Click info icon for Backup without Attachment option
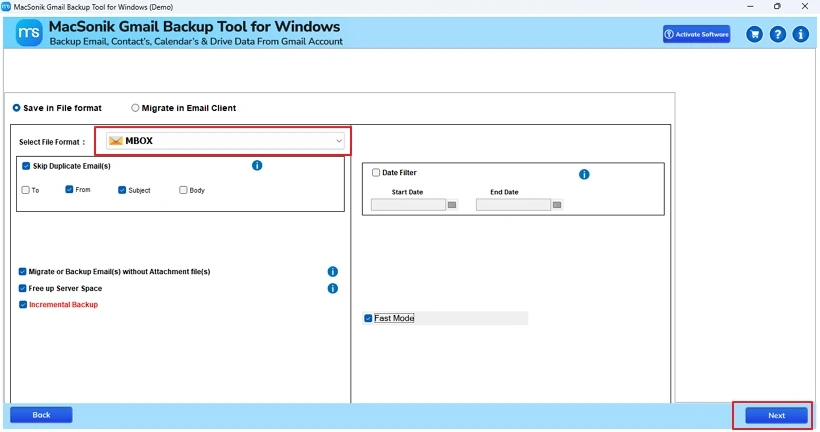The width and height of the screenshot is (820, 432). click(333, 272)
